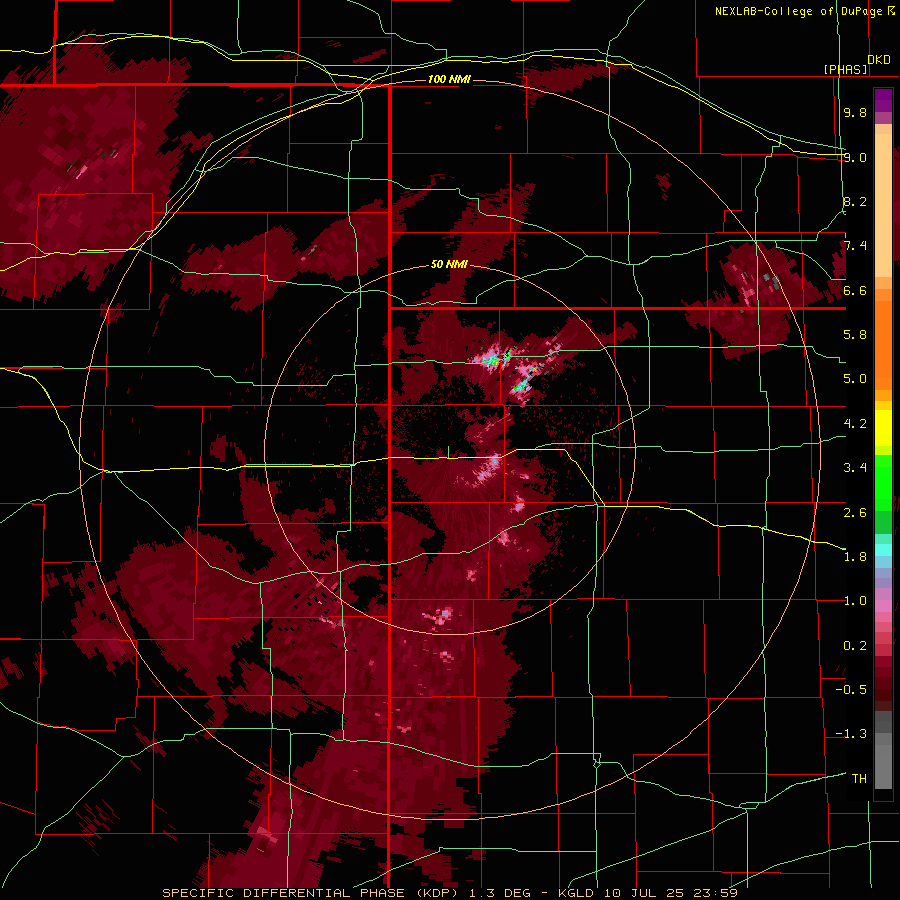Click the 2.6 value on the color scale

pos(855,512)
